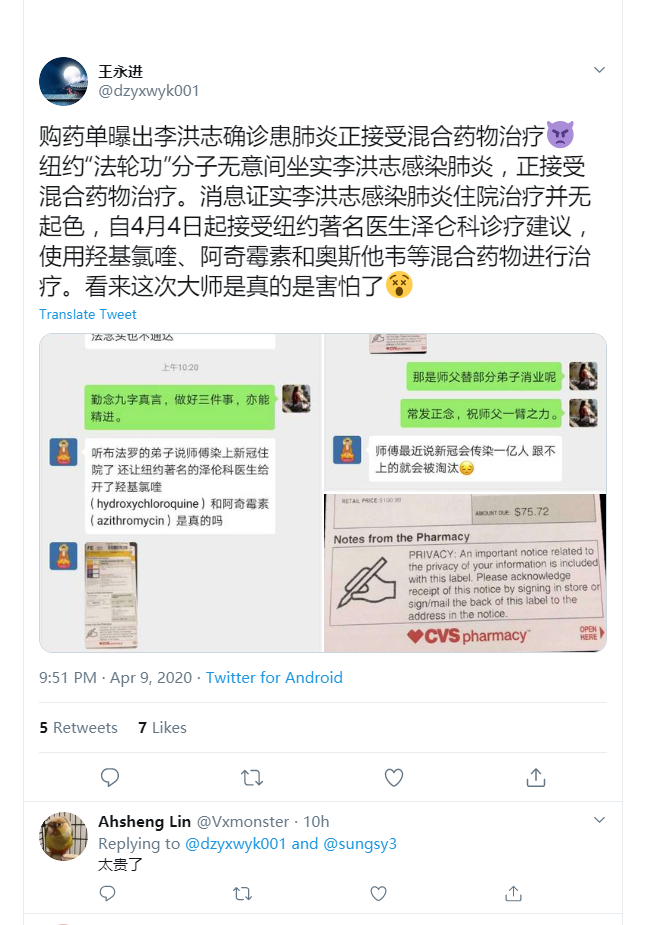Open the author's moon profile avatar
Viewport: 654px width, 925px height.
[x=63, y=81]
